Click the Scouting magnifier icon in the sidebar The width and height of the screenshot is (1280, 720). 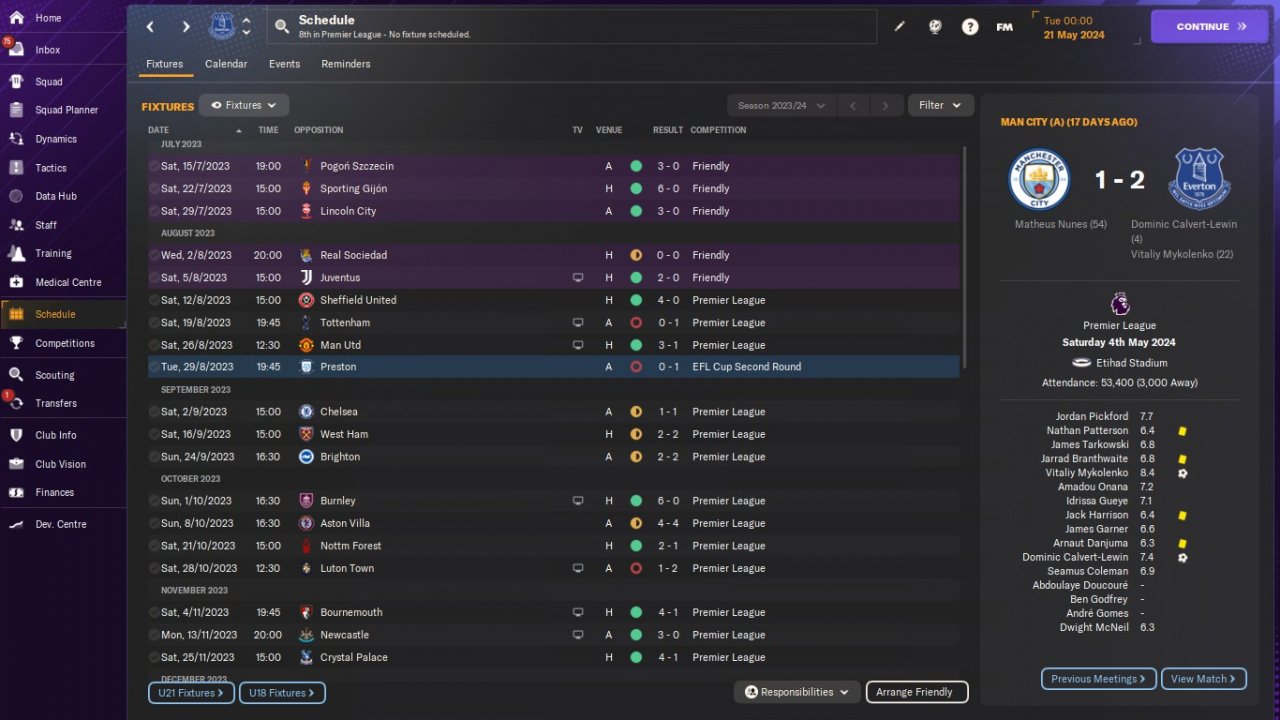[17, 375]
